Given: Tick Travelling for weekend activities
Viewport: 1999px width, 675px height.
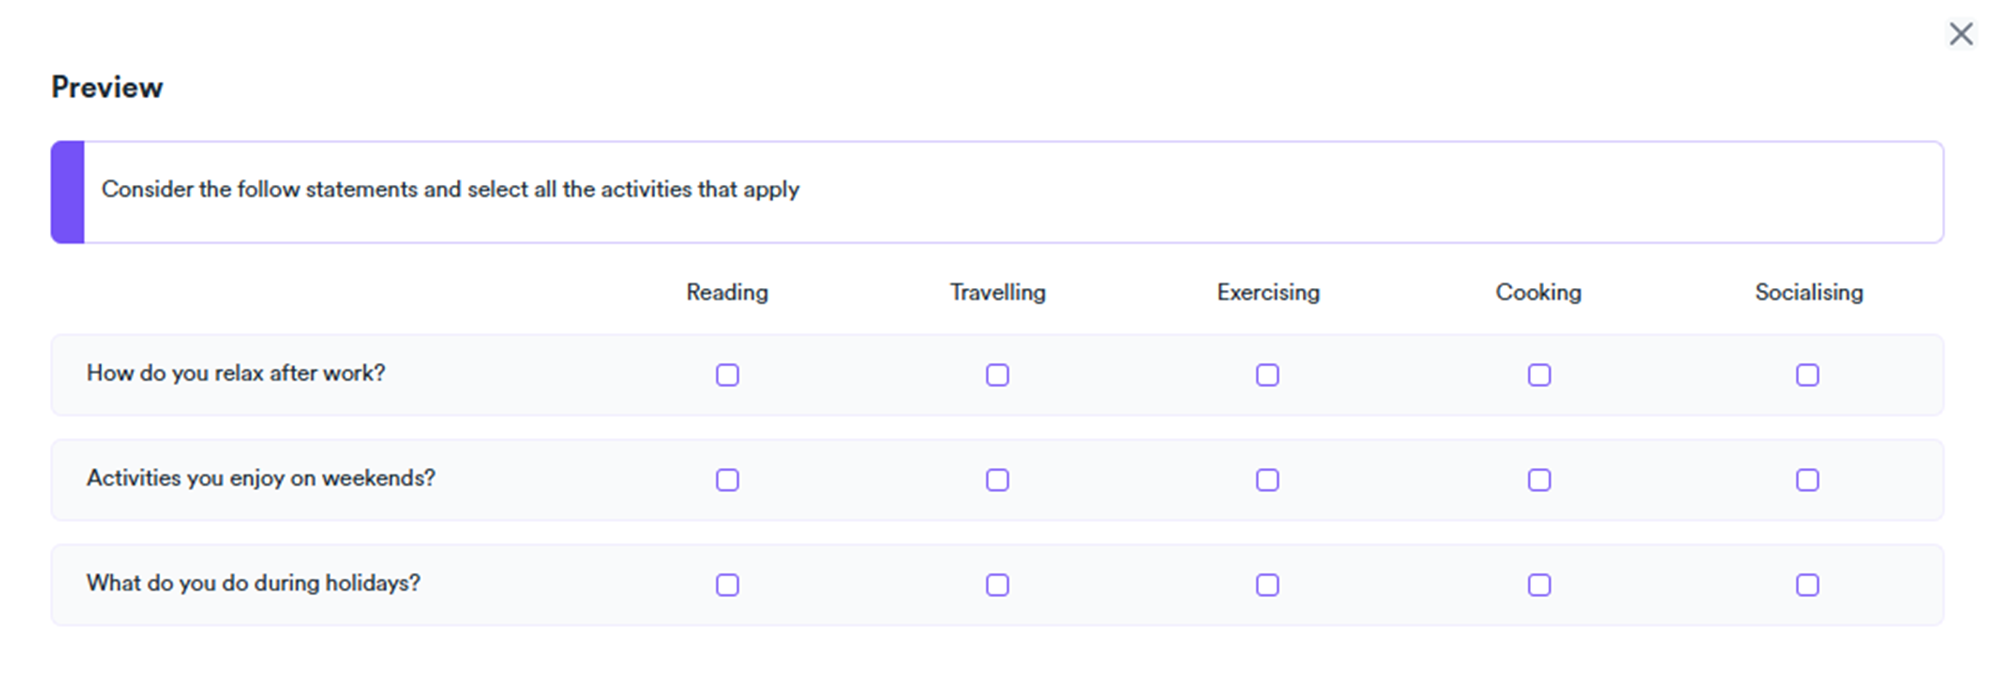Looking at the screenshot, I should point(997,480).
